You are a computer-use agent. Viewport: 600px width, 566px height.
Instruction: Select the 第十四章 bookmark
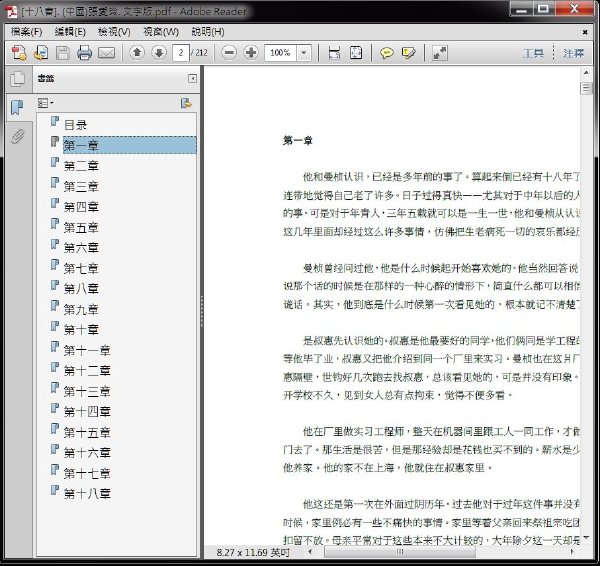[87, 411]
